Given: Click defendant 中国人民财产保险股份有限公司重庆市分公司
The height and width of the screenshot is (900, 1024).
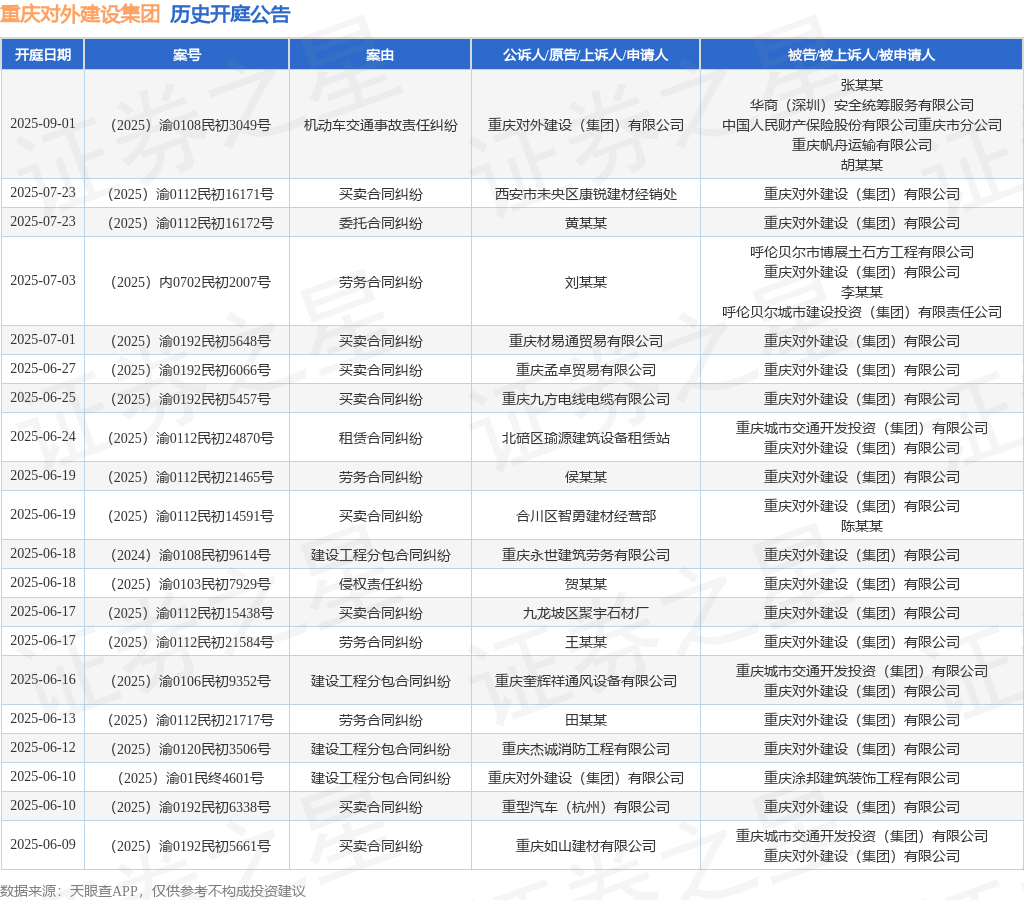Looking at the screenshot, I should point(861,125).
